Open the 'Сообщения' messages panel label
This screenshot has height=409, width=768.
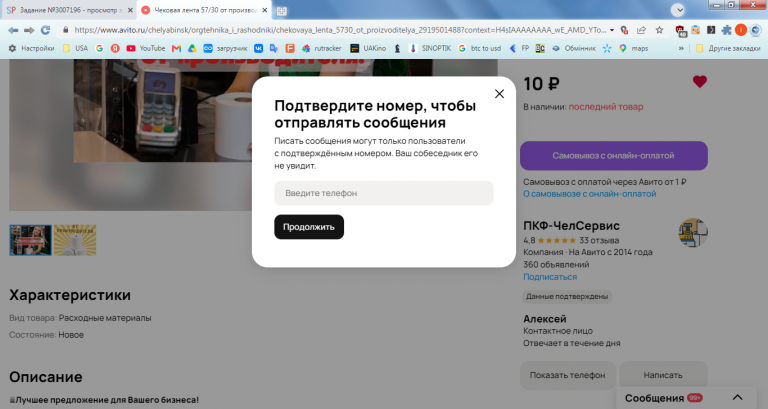[x=654, y=398]
